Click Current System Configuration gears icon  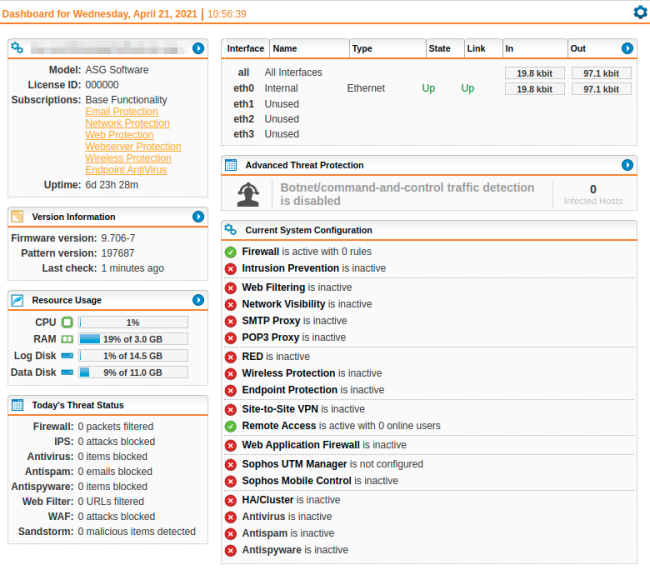click(230, 230)
